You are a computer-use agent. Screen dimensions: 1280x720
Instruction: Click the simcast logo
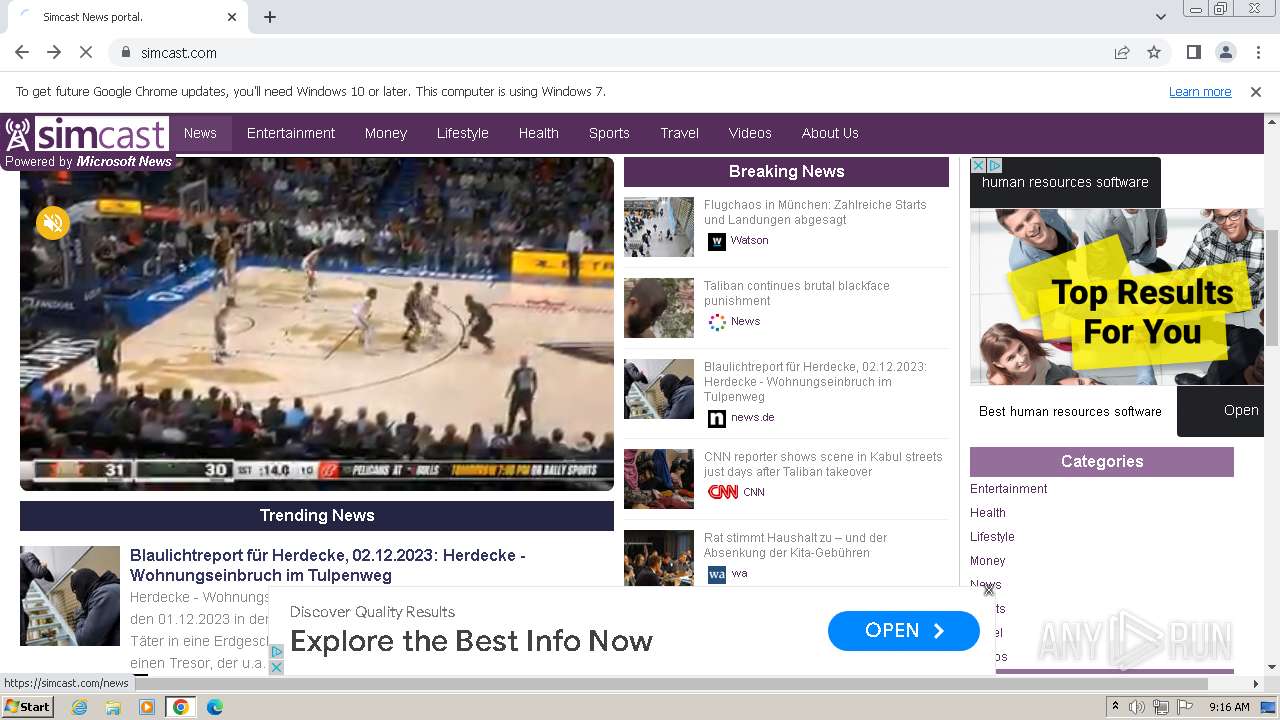(x=87, y=134)
